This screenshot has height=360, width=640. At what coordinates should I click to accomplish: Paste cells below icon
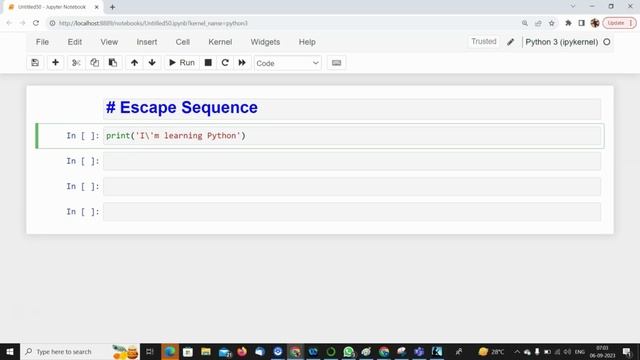point(113,63)
